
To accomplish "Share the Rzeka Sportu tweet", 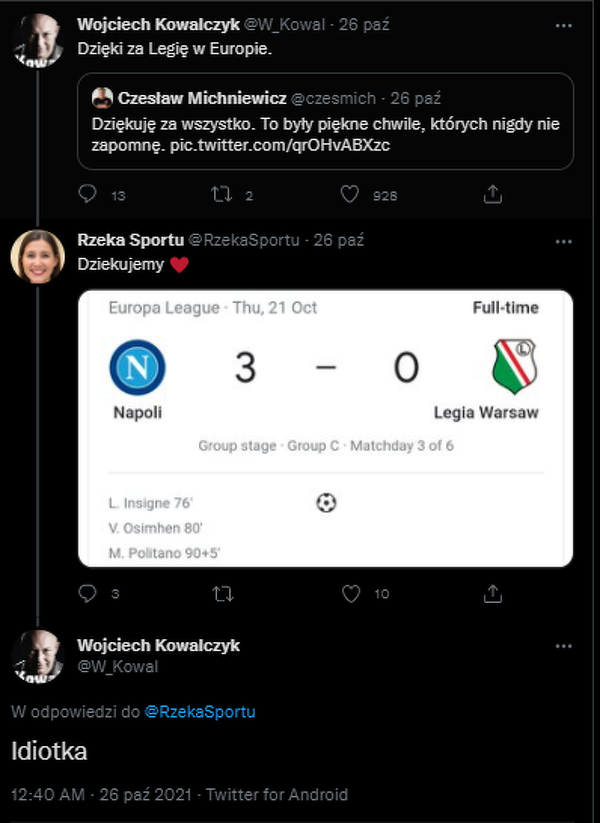I will click(x=492, y=593).
